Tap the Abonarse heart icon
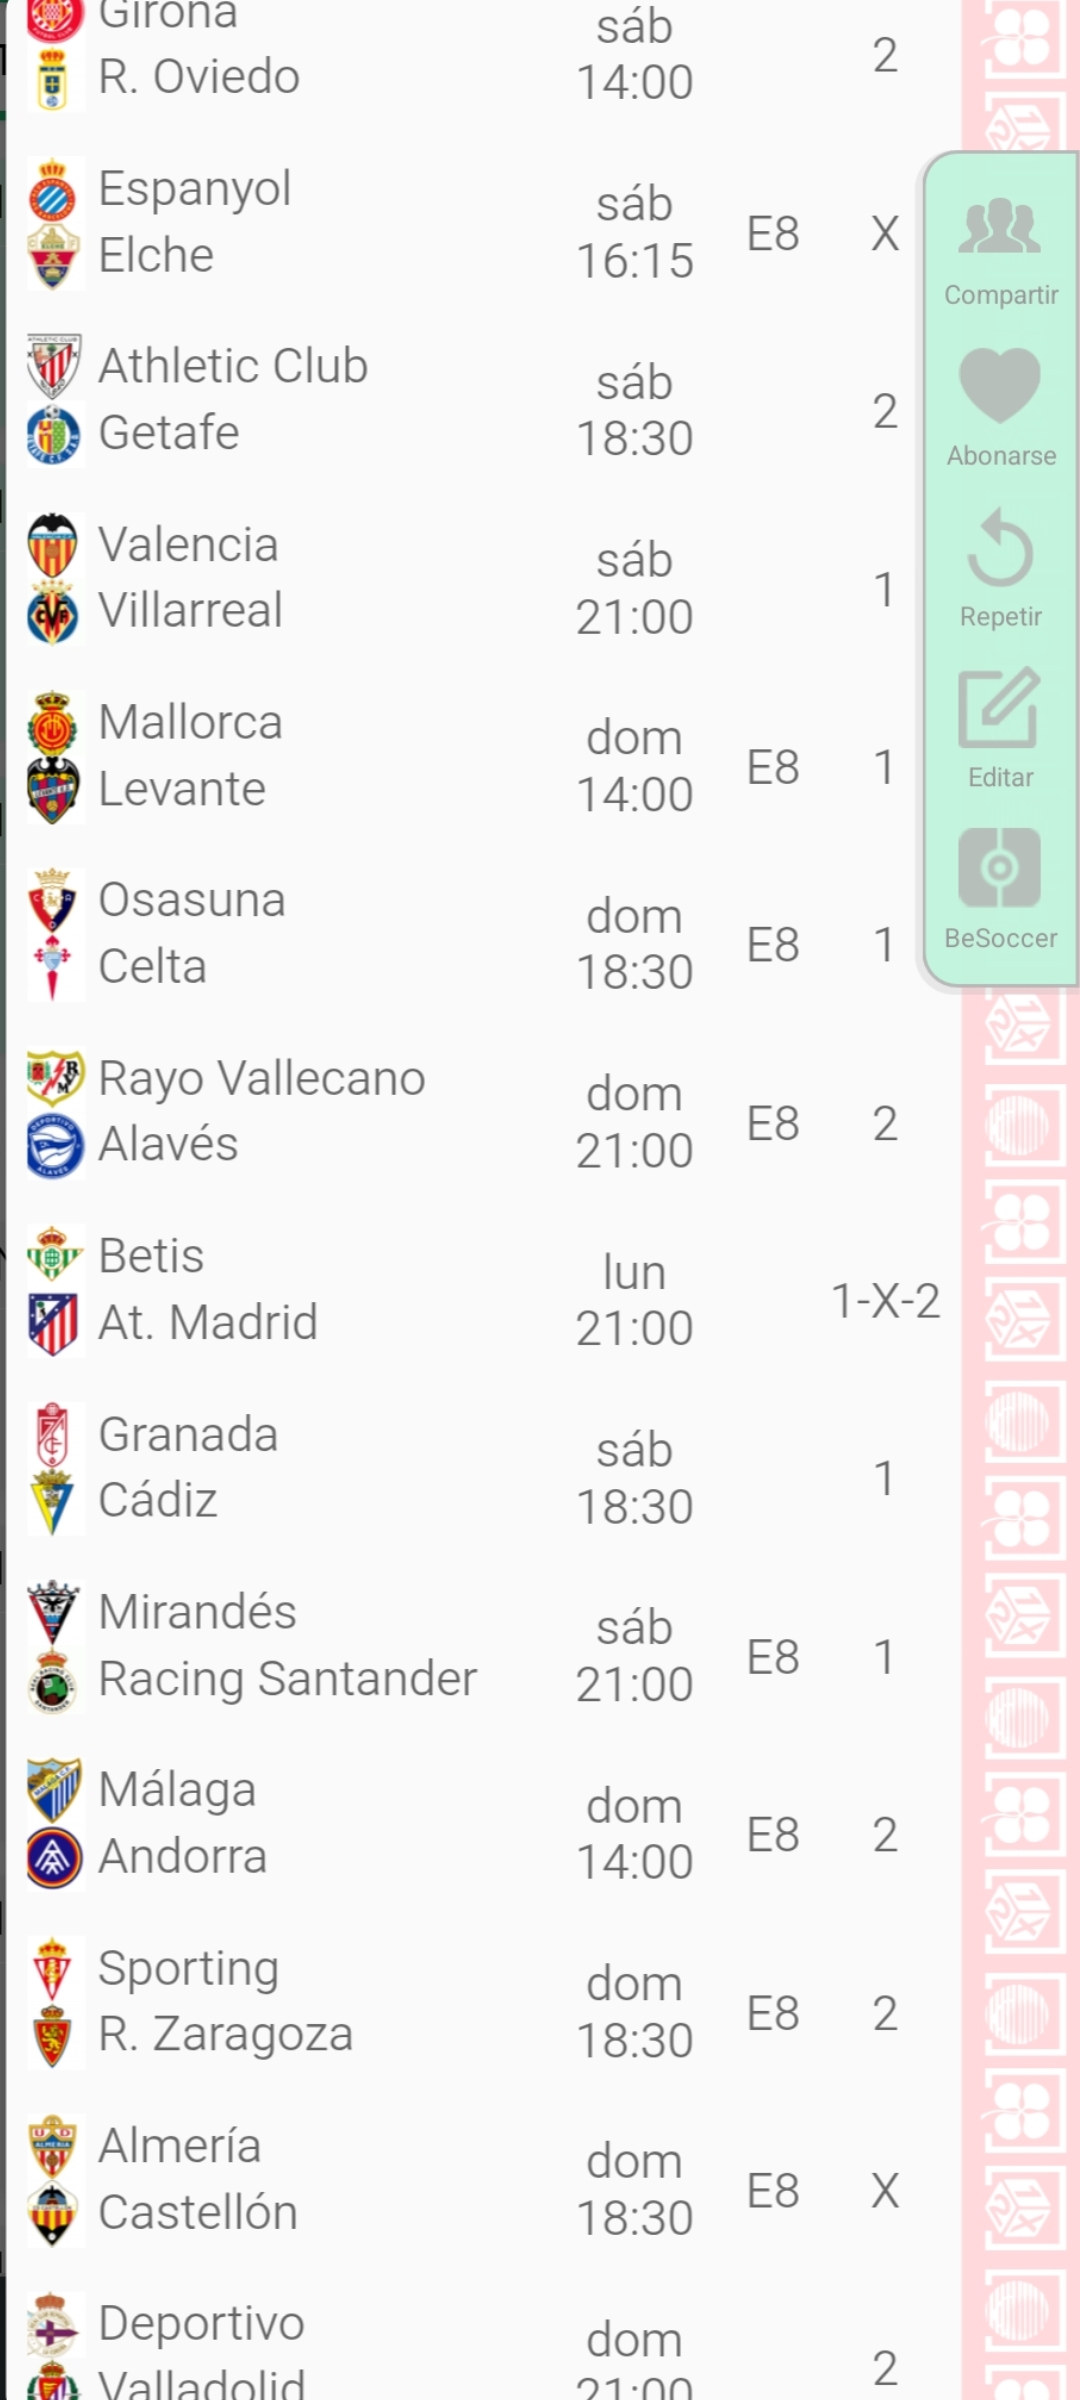The height and width of the screenshot is (2400, 1080). coord(1000,387)
